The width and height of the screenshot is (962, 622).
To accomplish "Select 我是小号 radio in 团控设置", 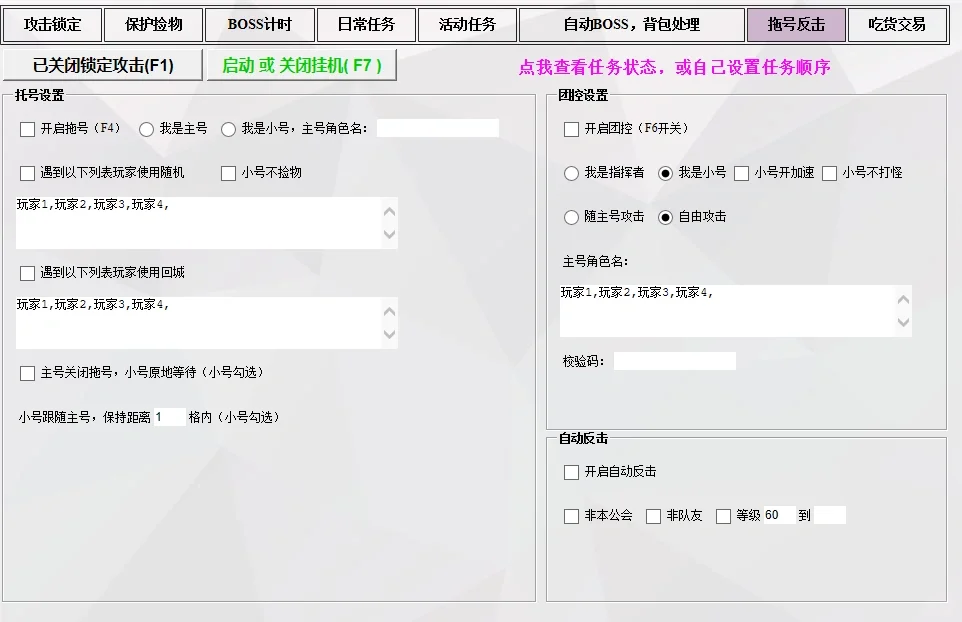I will 665,173.
